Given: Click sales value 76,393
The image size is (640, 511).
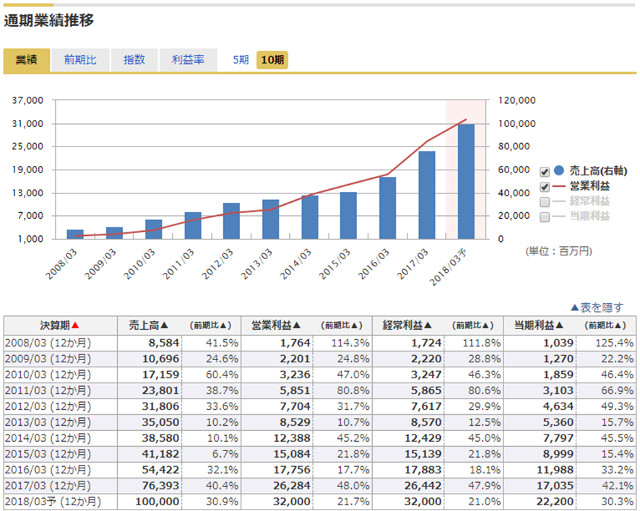Looking at the screenshot, I should 160,486.
